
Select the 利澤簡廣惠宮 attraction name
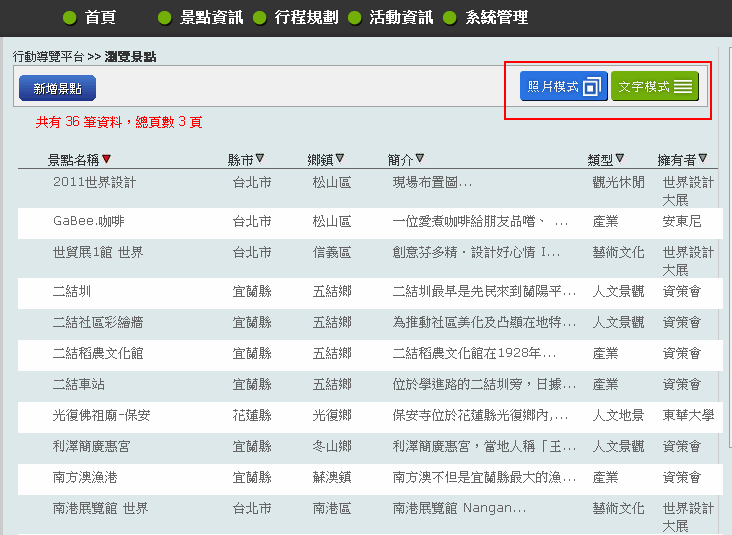pyautogui.click(x=92, y=446)
